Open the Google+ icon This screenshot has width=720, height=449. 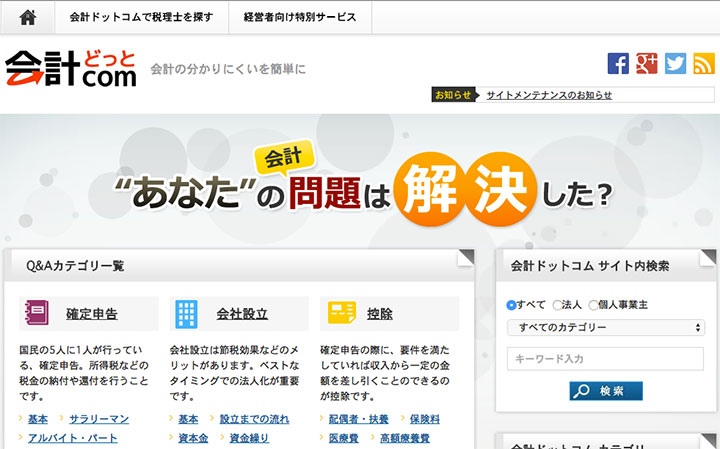[x=647, y=63]
